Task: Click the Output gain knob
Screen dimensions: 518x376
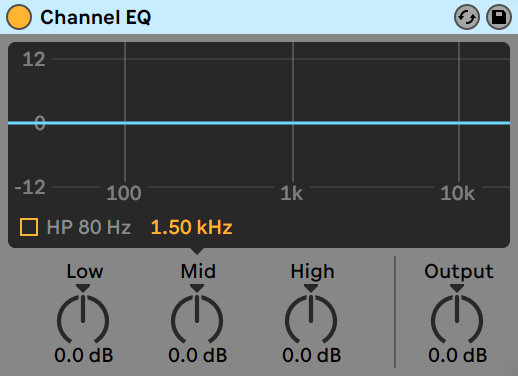Action: click(x=457, y=319)
